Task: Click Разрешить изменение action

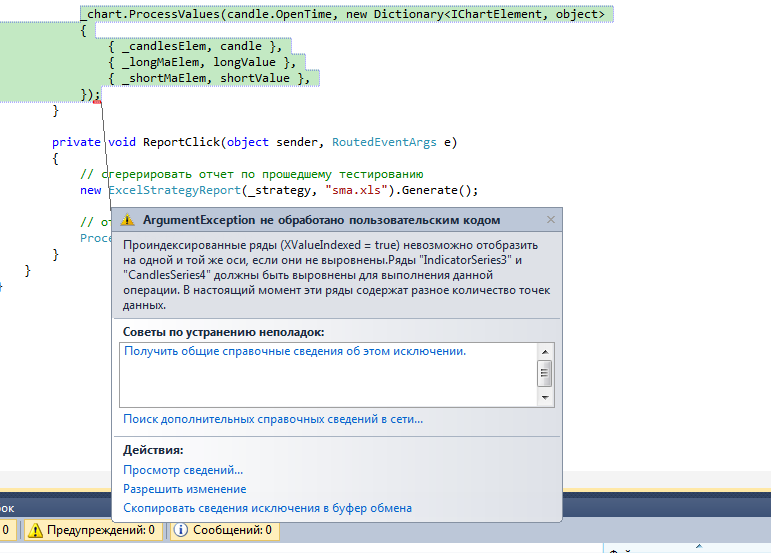Action: (184, 489)
